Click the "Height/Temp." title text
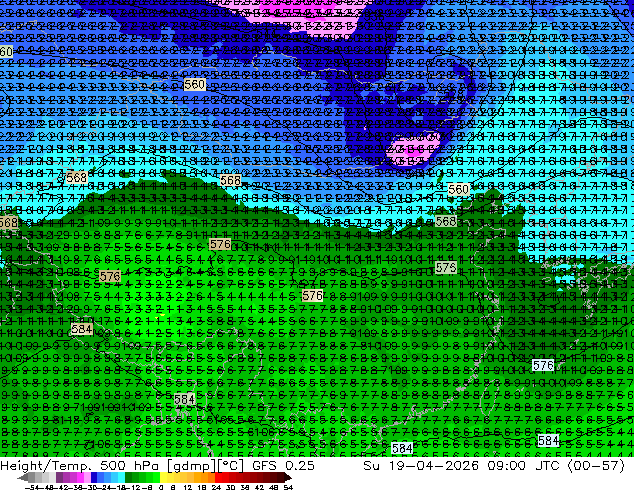Viewport: 634px width, 490px height. (x=44, y=465)
